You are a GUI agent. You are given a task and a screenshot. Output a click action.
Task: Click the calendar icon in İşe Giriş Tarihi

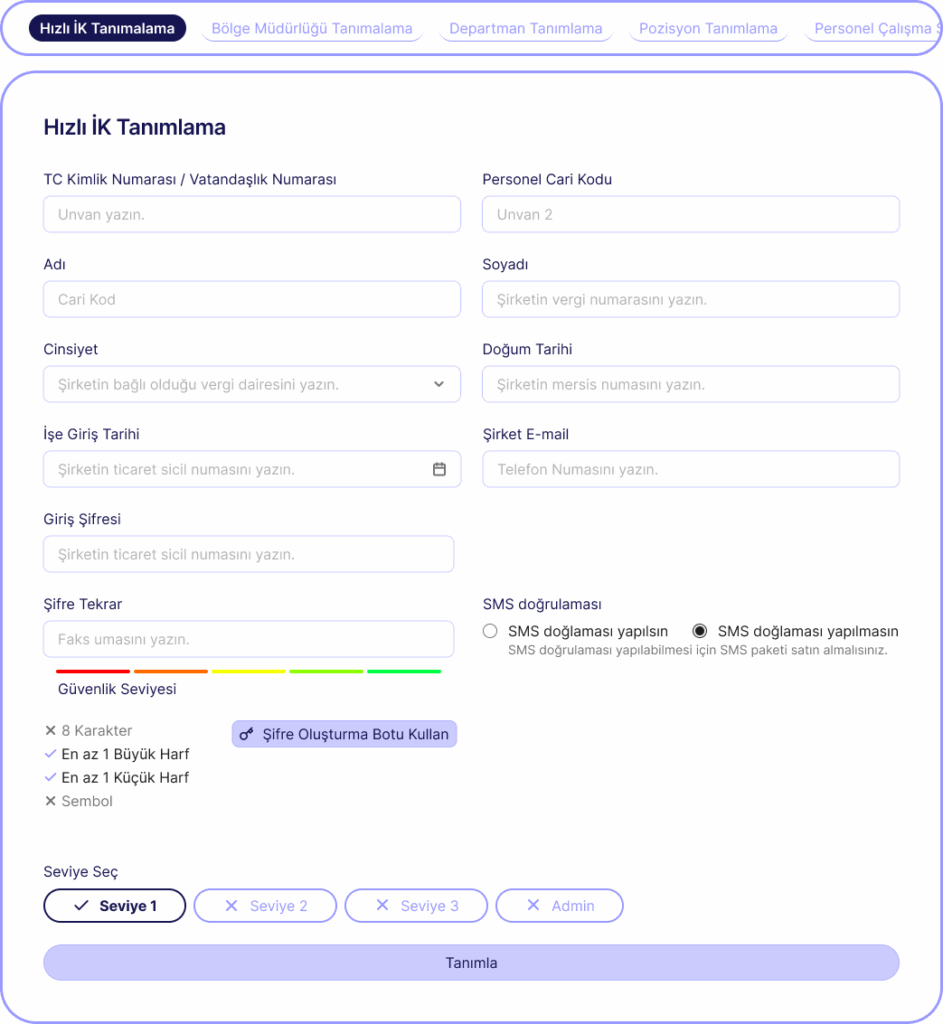point(439,469)
